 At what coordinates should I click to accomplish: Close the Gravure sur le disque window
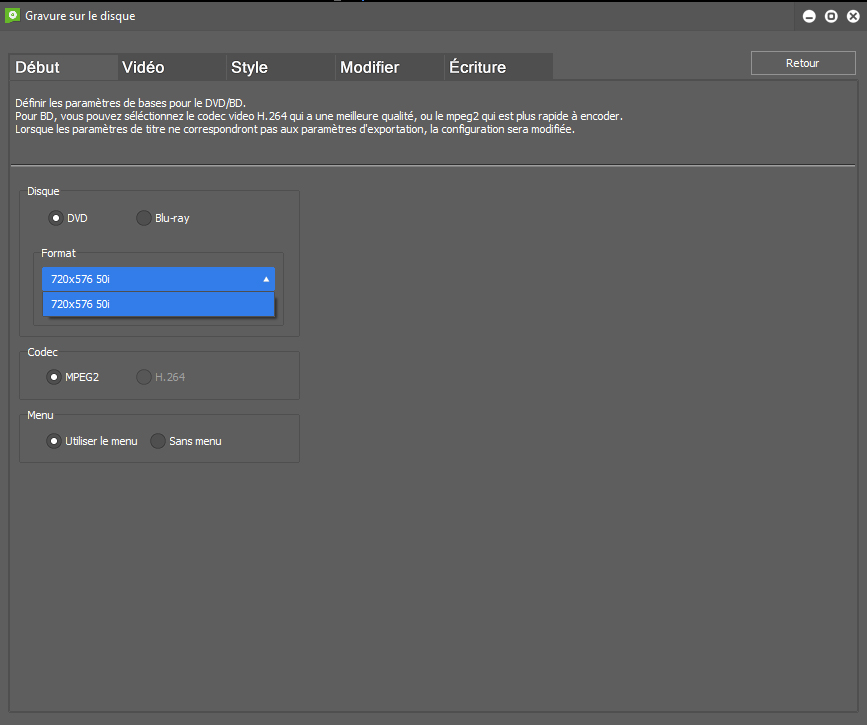[x=853, y=16]
